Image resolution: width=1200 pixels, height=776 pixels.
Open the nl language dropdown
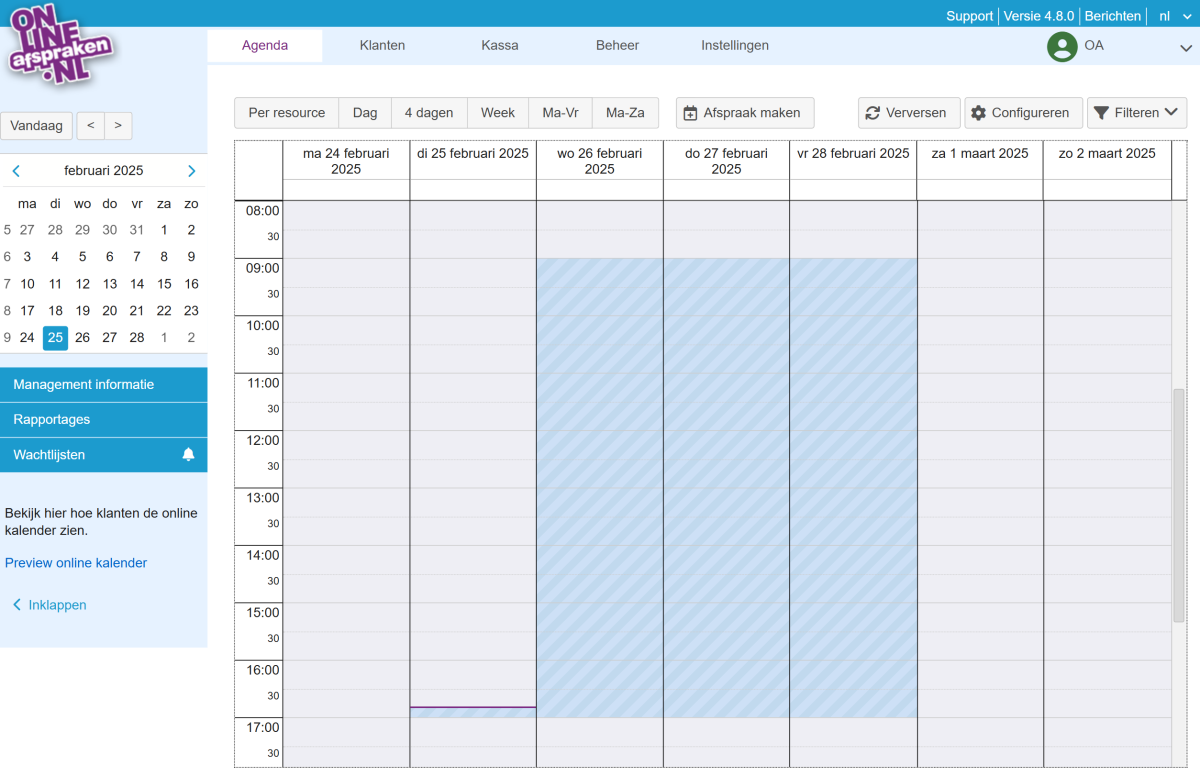pyautogui.click(x=1175, y=16)
